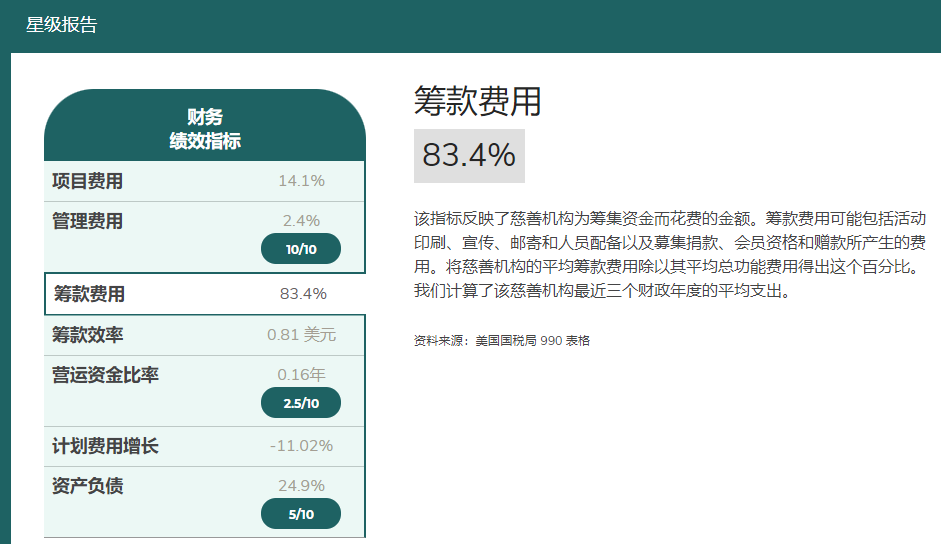Click the -11.02% growth value
The height and width of the screenshot is (544, 941).
[x=301, y=446]
